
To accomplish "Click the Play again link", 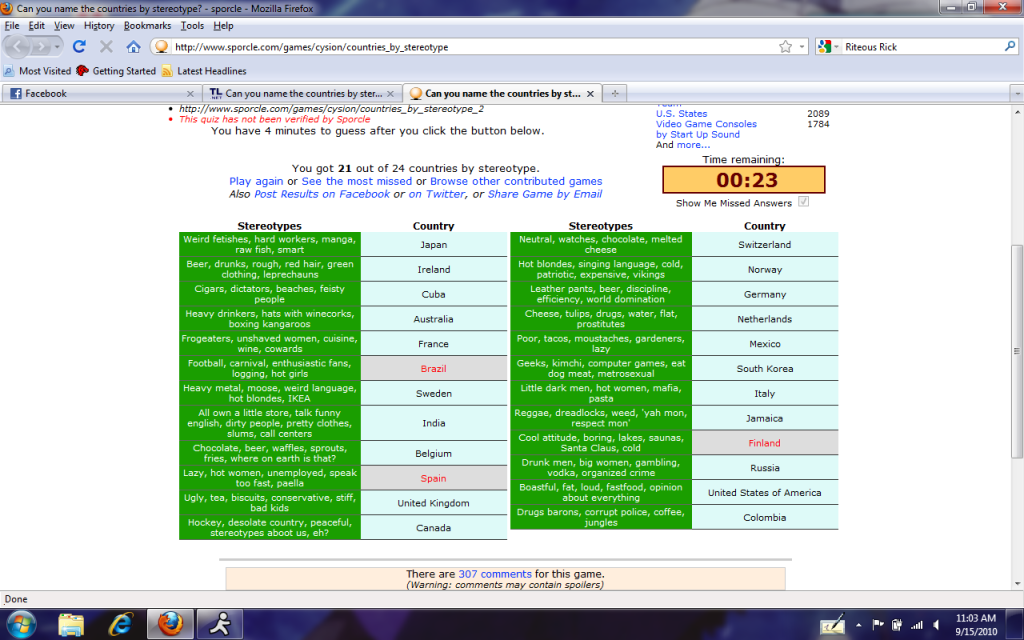I will [x=256, y=181].
